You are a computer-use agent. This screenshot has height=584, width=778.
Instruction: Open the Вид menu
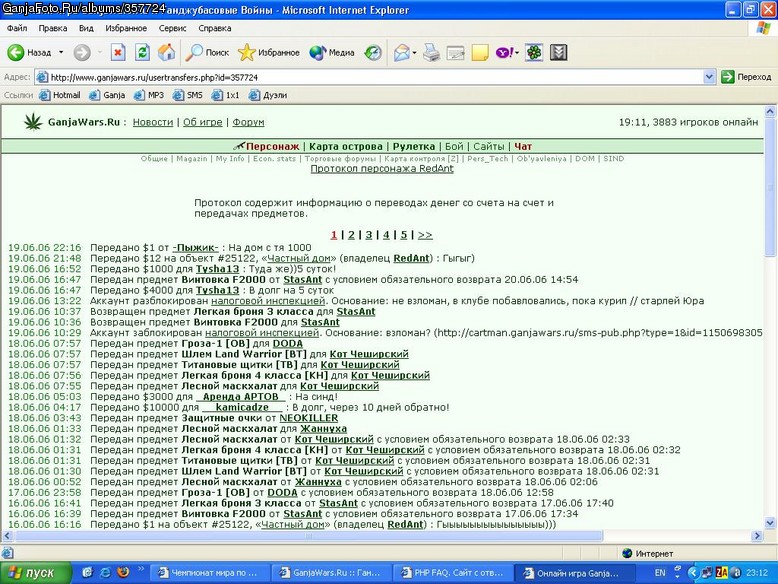[86, 28]
